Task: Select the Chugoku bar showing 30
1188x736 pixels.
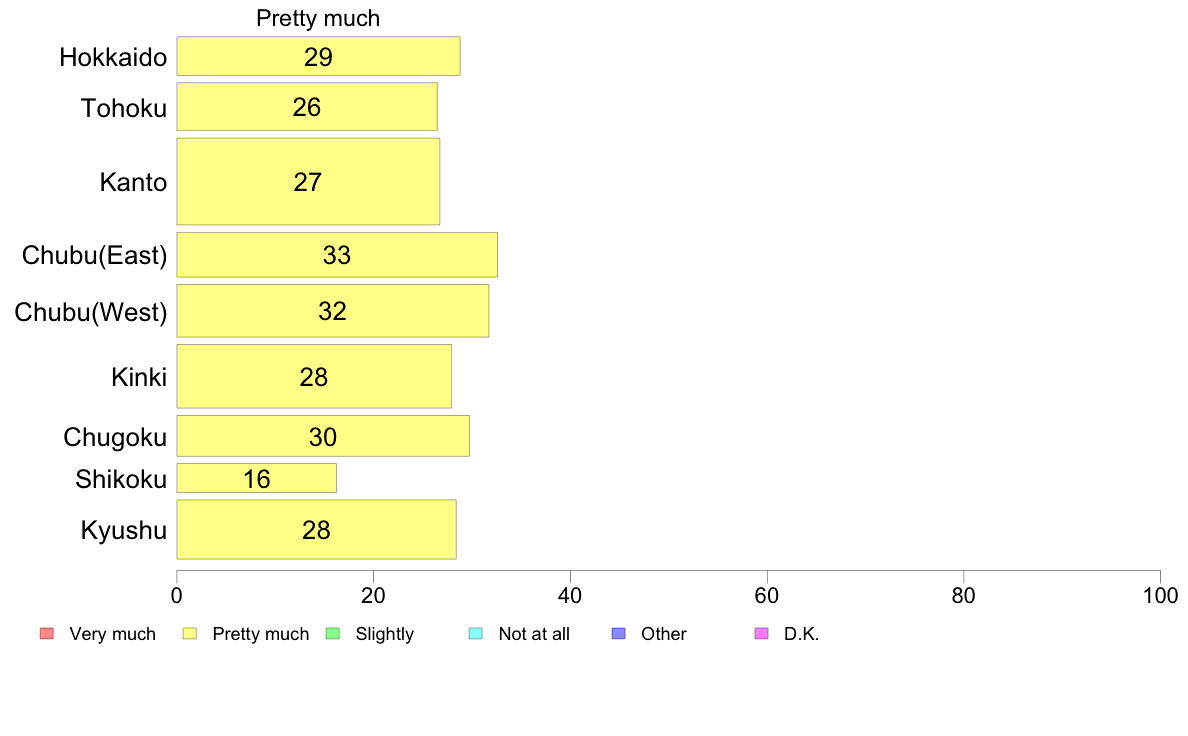Action: pyautogui.click(x=323, y=436)
